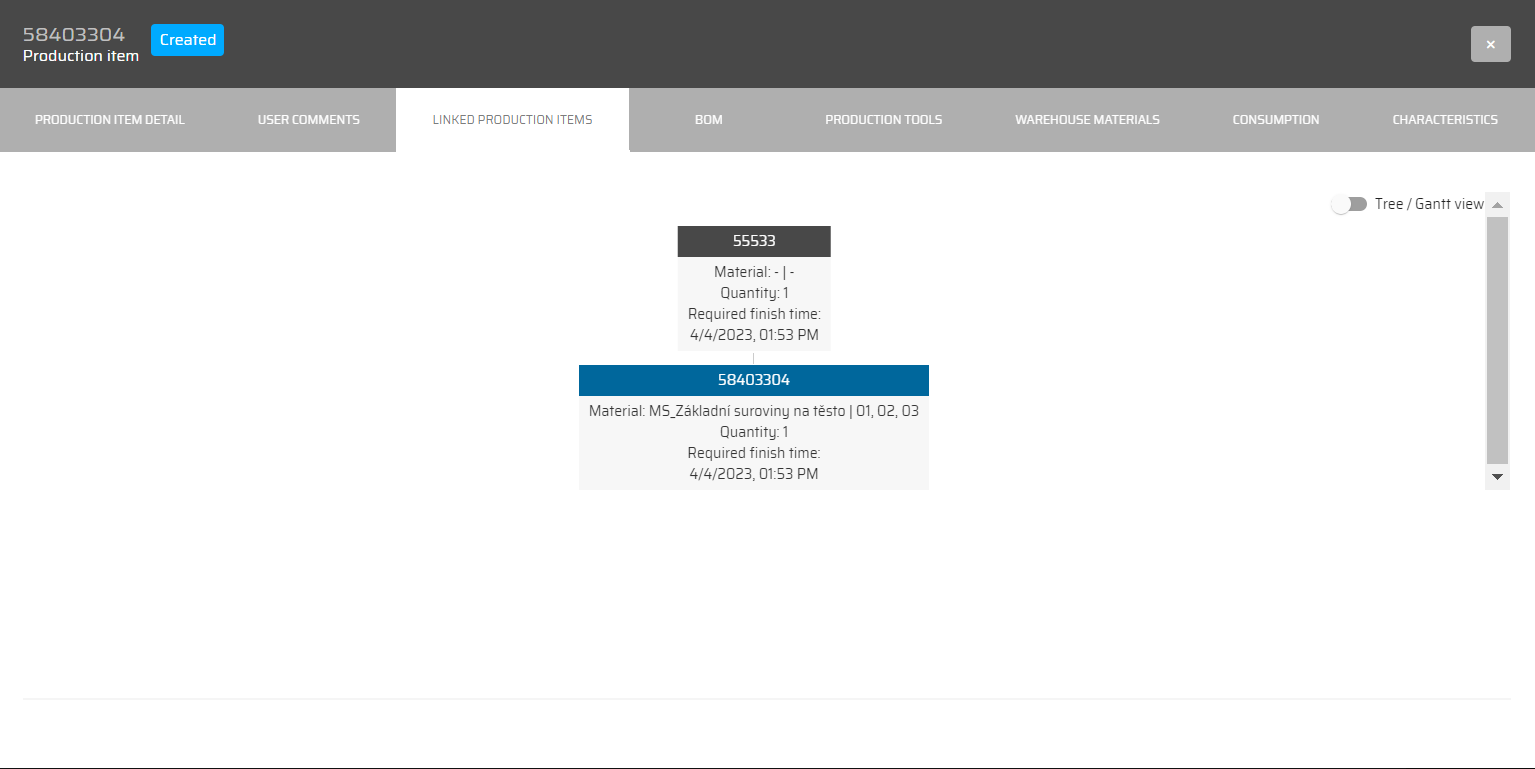1535x769 pixels.
Task: Switch to the Consumption tab
Action: point(1275,120)
